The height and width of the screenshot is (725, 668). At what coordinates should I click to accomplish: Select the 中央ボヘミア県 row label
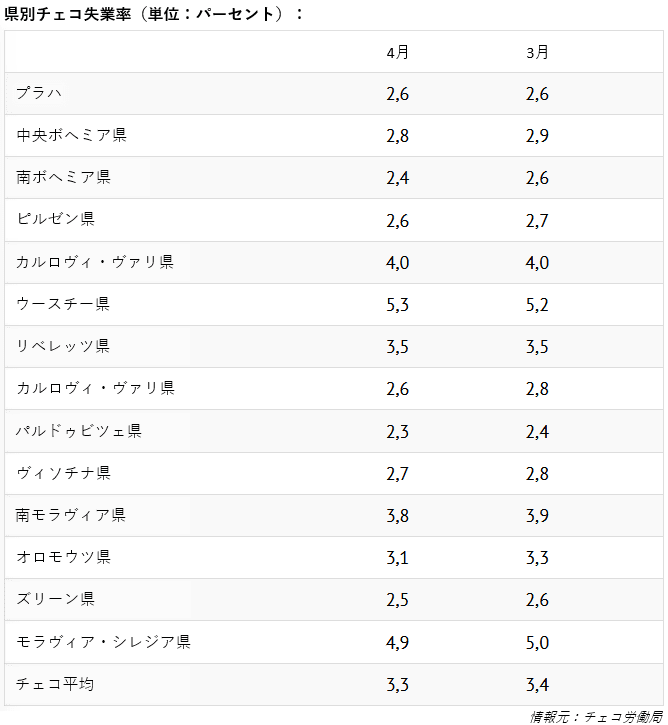point(71,135)
